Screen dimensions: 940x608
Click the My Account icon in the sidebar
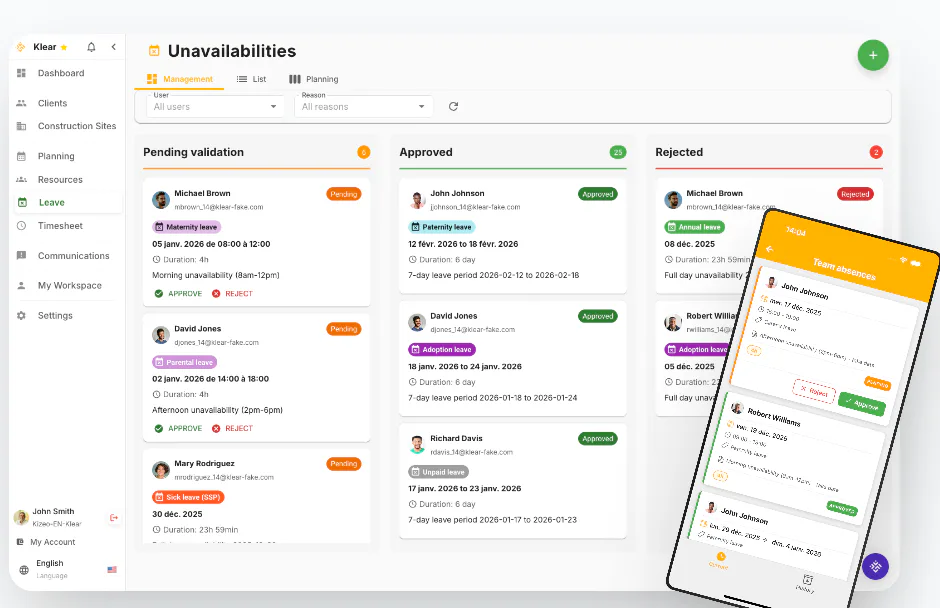pos(20,542)
